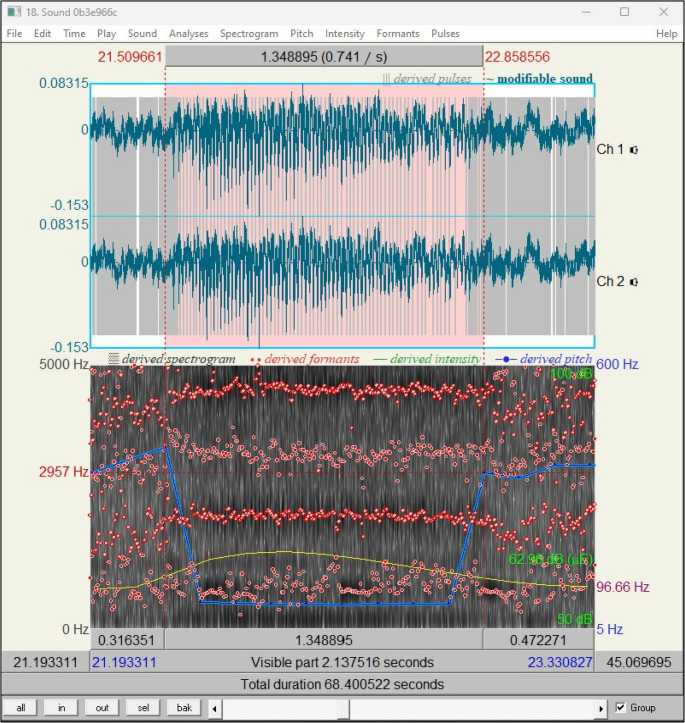The height and width of the screenshot is (723, 685).
Task: Toggle the Group checkbox
Action: click(620, 707)
